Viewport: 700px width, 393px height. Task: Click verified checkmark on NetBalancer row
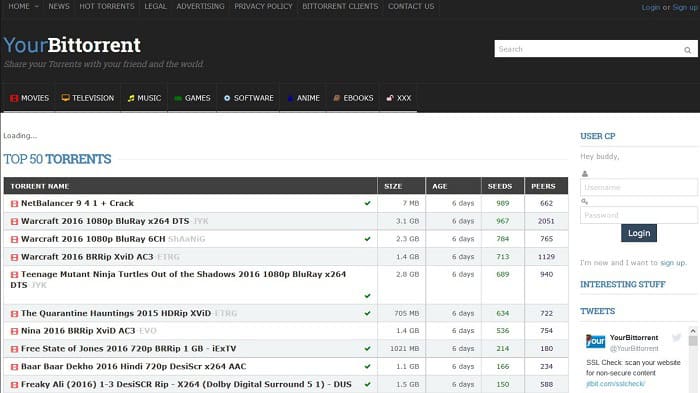367,203
